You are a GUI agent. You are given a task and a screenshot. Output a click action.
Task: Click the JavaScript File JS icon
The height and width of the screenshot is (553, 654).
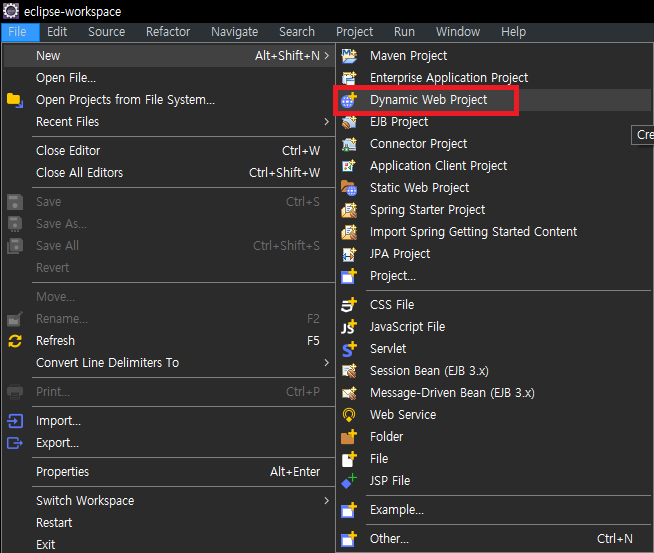coord(349,327)
